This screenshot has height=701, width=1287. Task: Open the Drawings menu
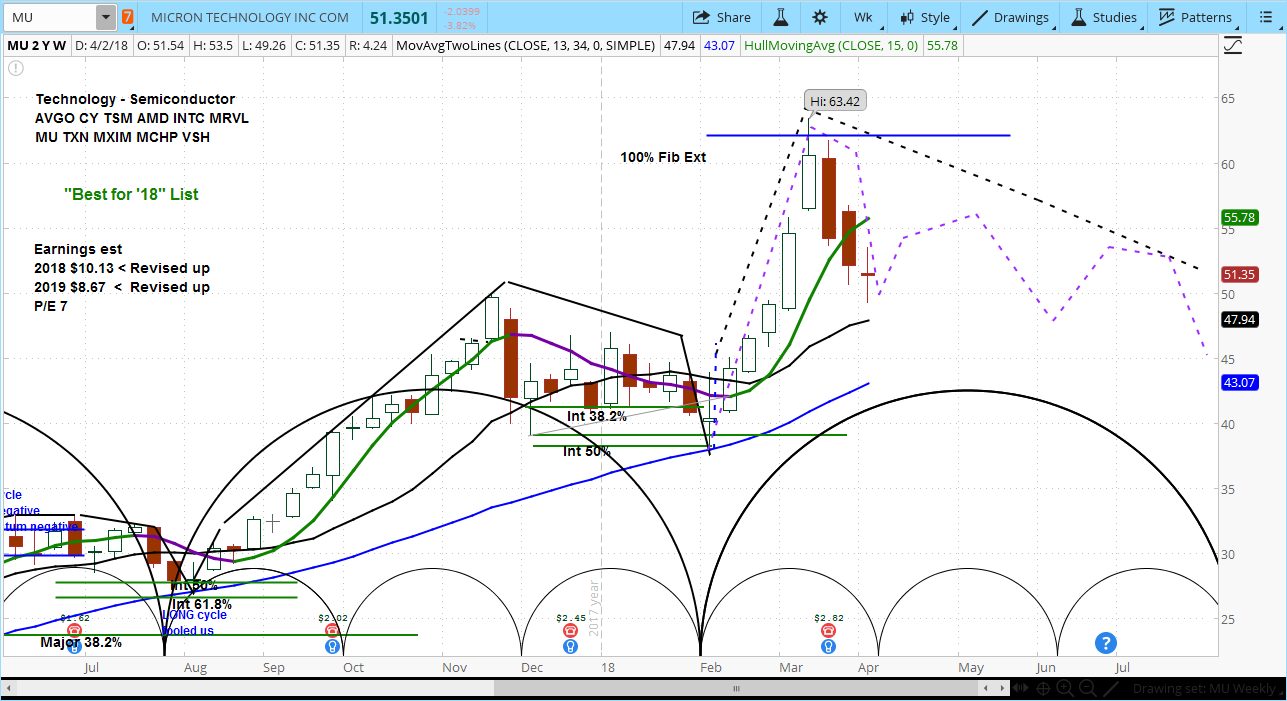[1010, 17]
